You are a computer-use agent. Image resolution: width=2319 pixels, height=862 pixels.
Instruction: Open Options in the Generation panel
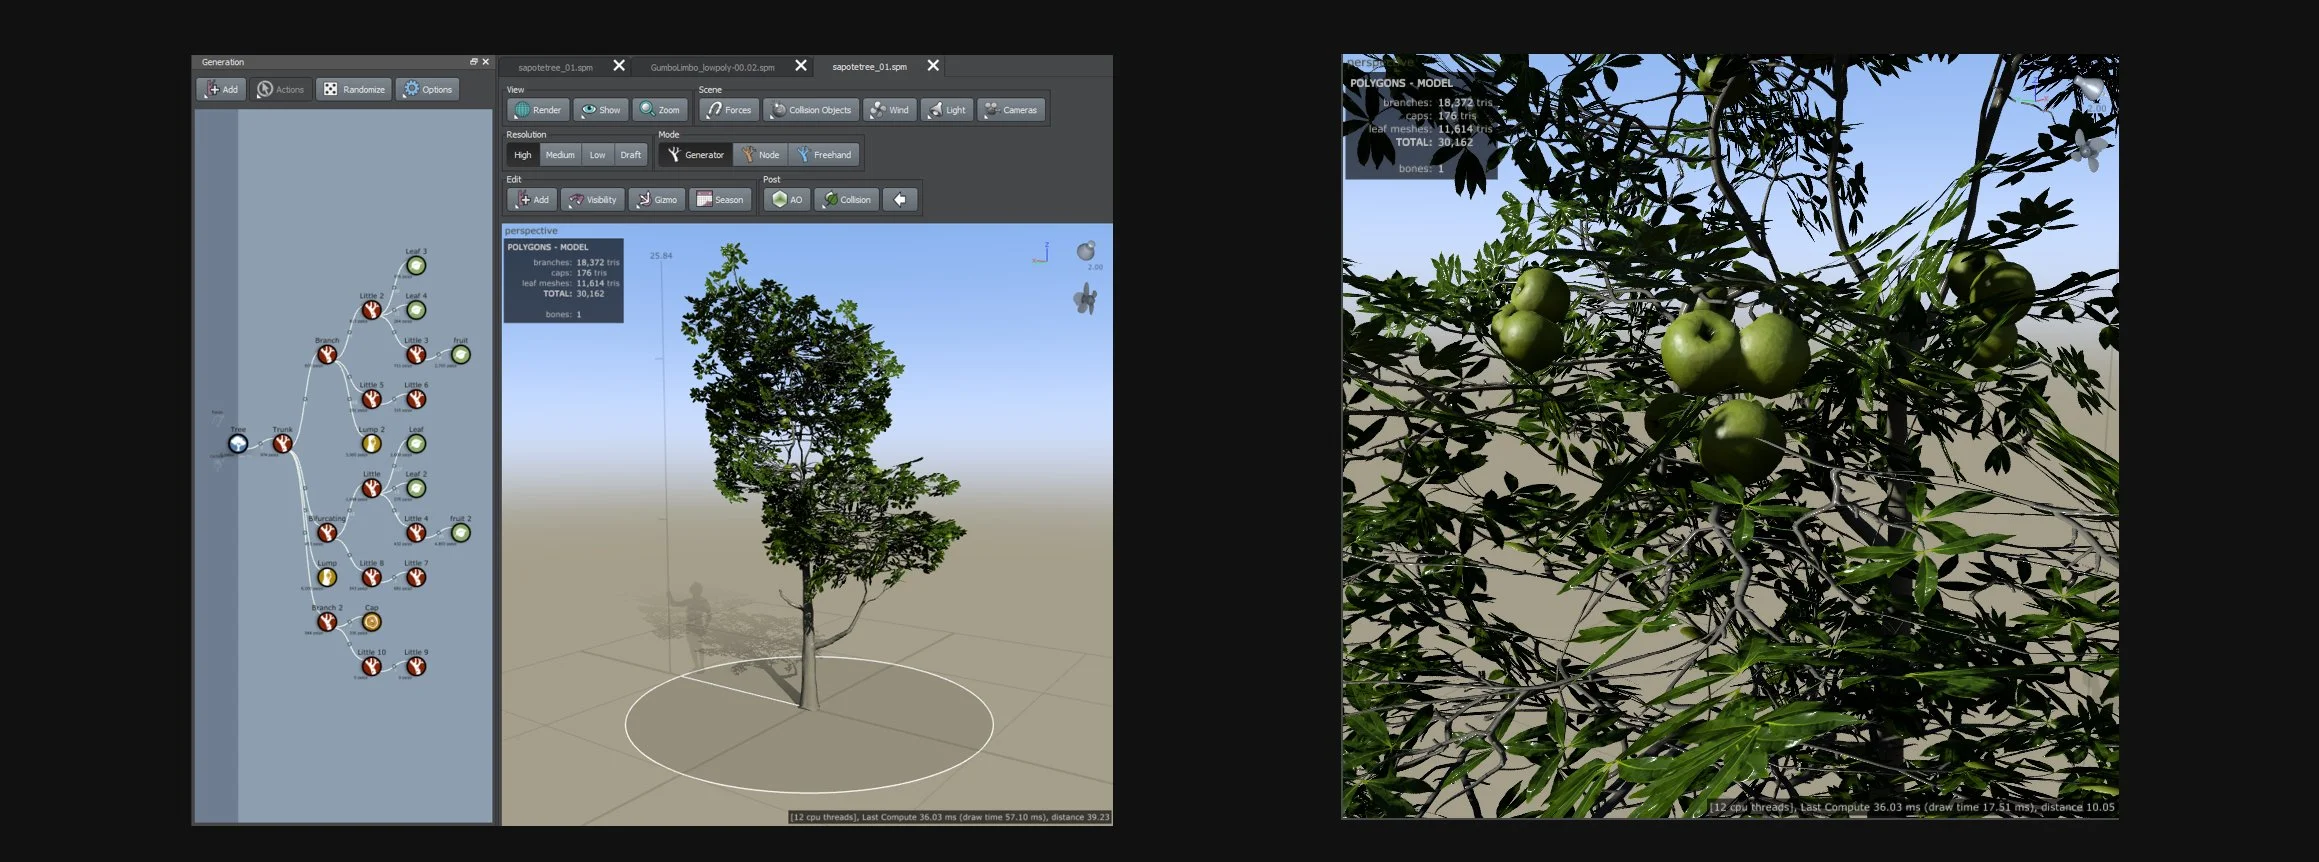click(x=427, y=89)
